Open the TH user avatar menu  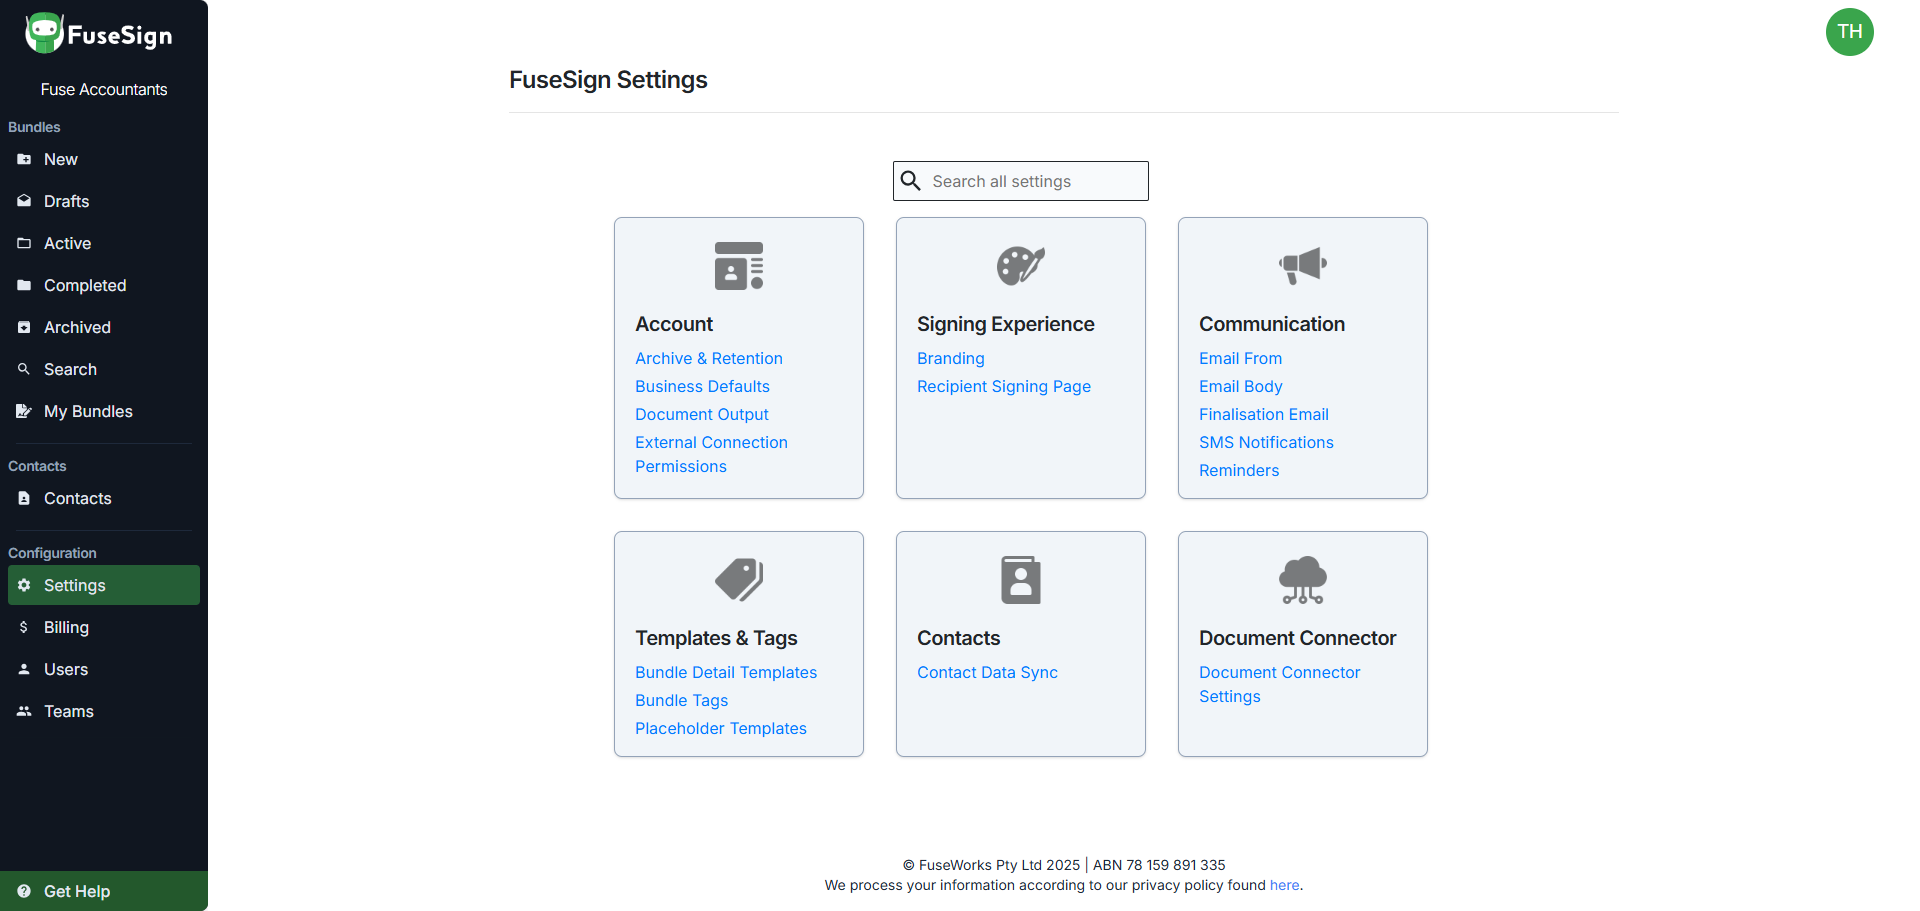pos(1849,32)
